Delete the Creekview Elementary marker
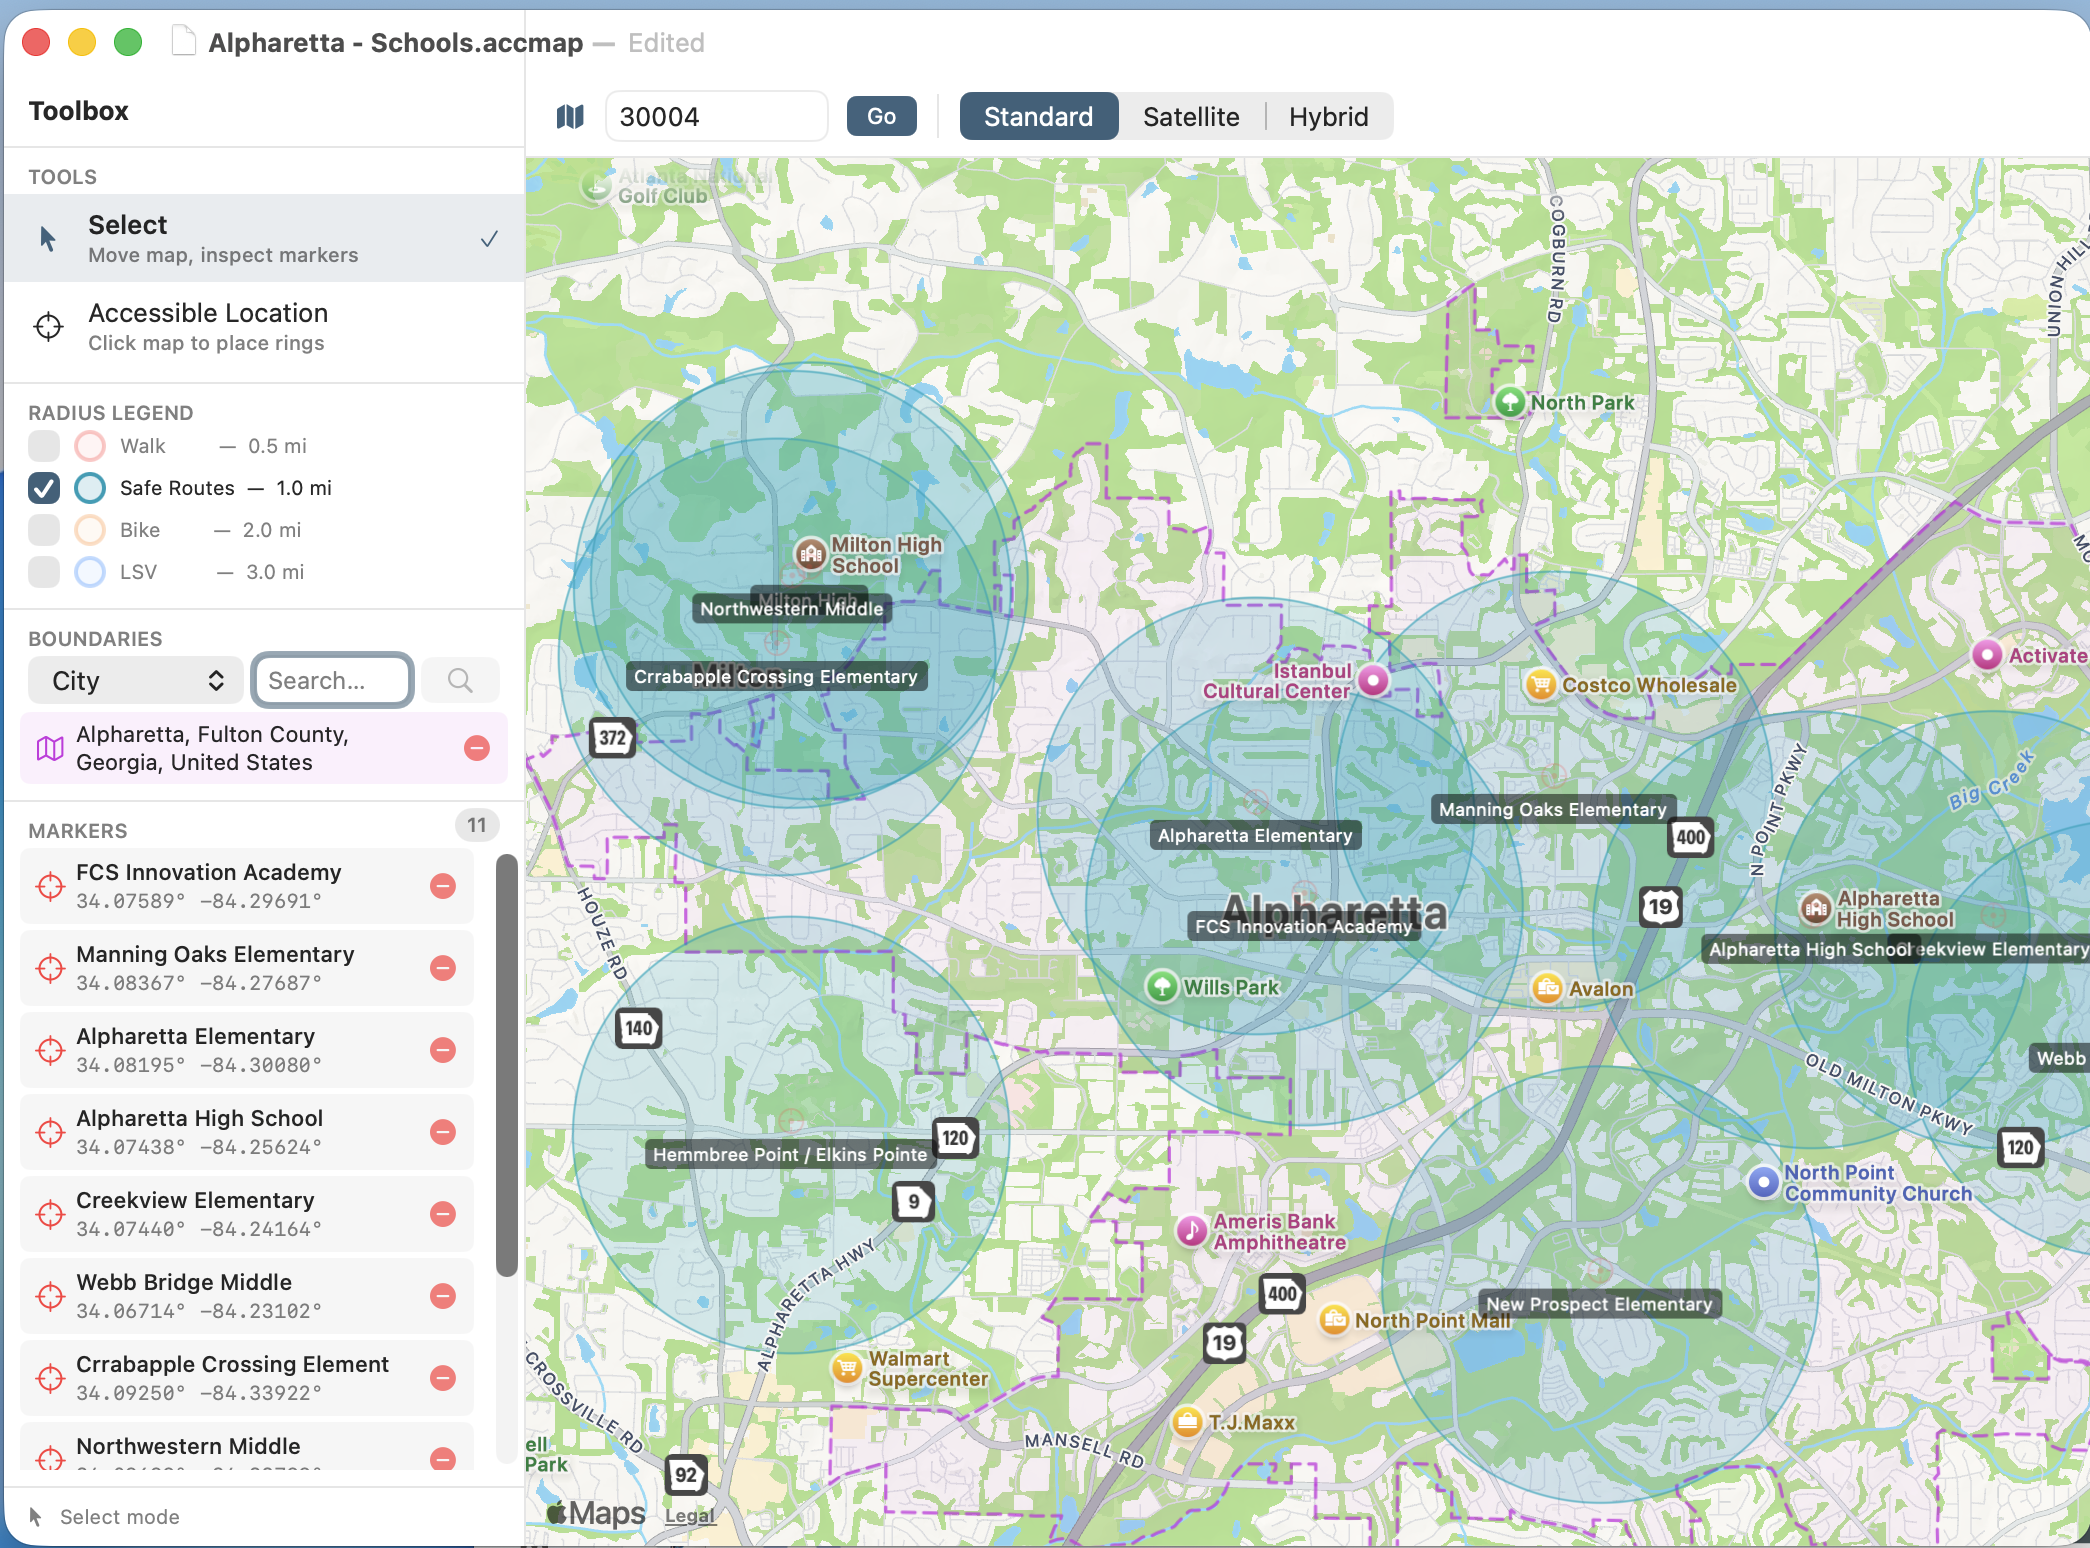This screenshot has width=2090, height=1548. pyautogui.click(x=443, y=1214)
